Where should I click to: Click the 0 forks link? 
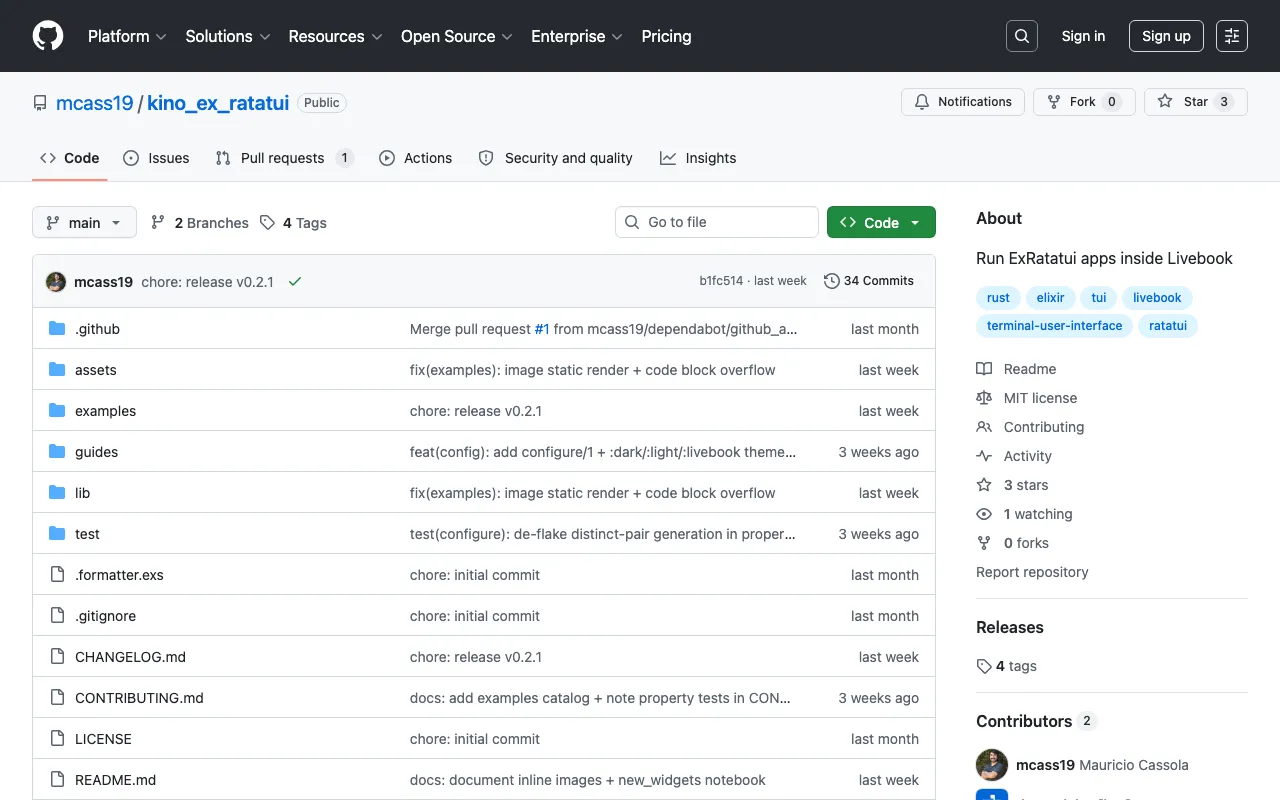point(1026,543)
